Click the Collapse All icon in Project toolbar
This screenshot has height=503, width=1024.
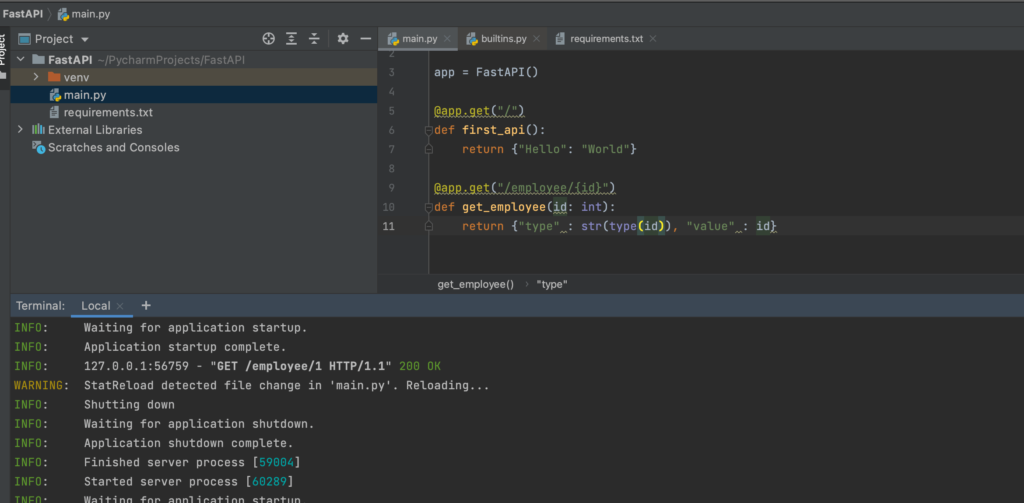pos(314,39)
